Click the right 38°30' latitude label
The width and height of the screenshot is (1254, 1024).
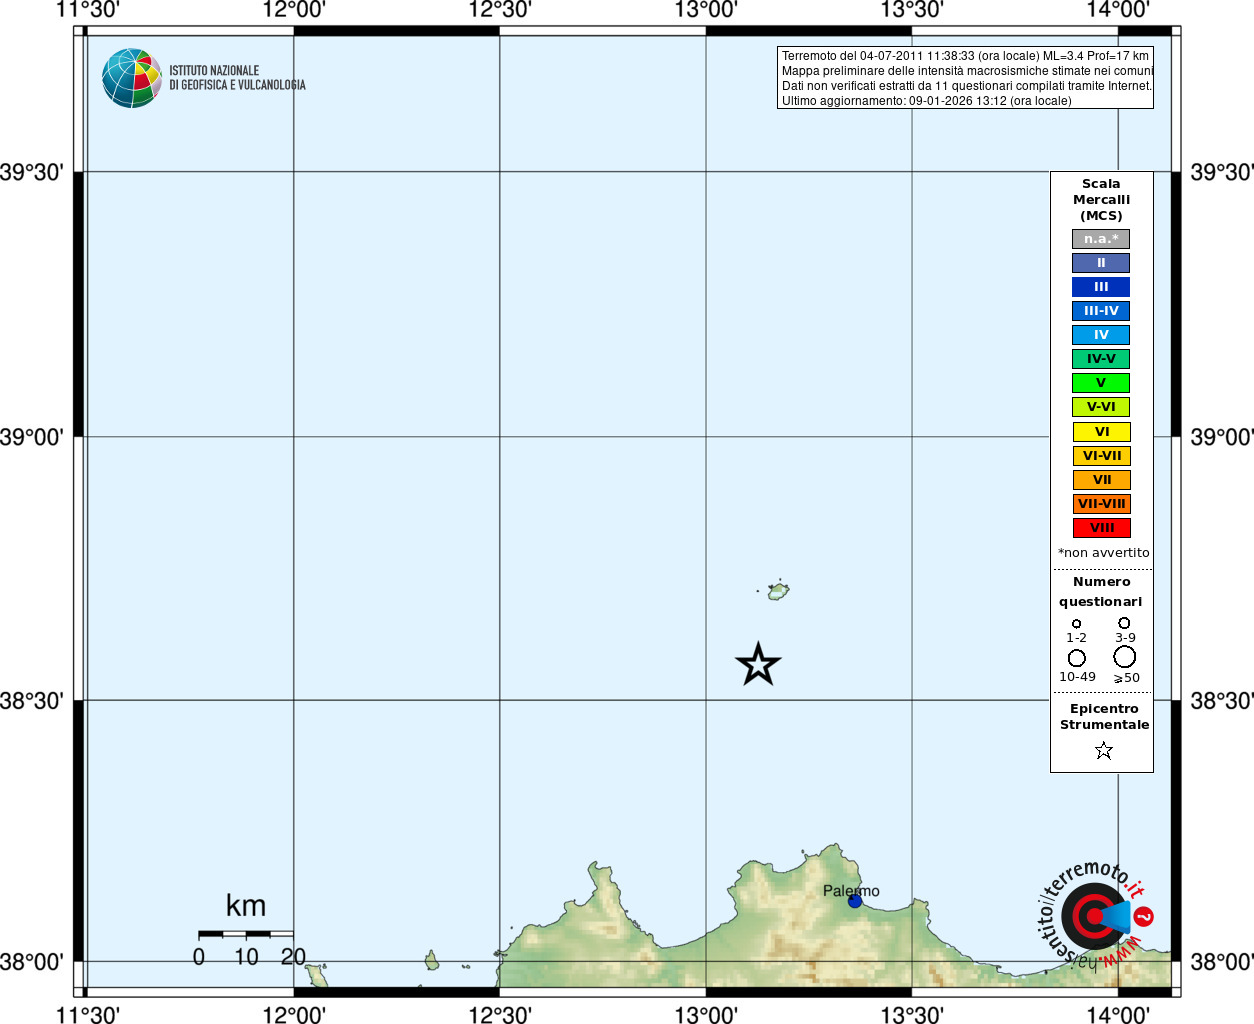pos(1221,701)
